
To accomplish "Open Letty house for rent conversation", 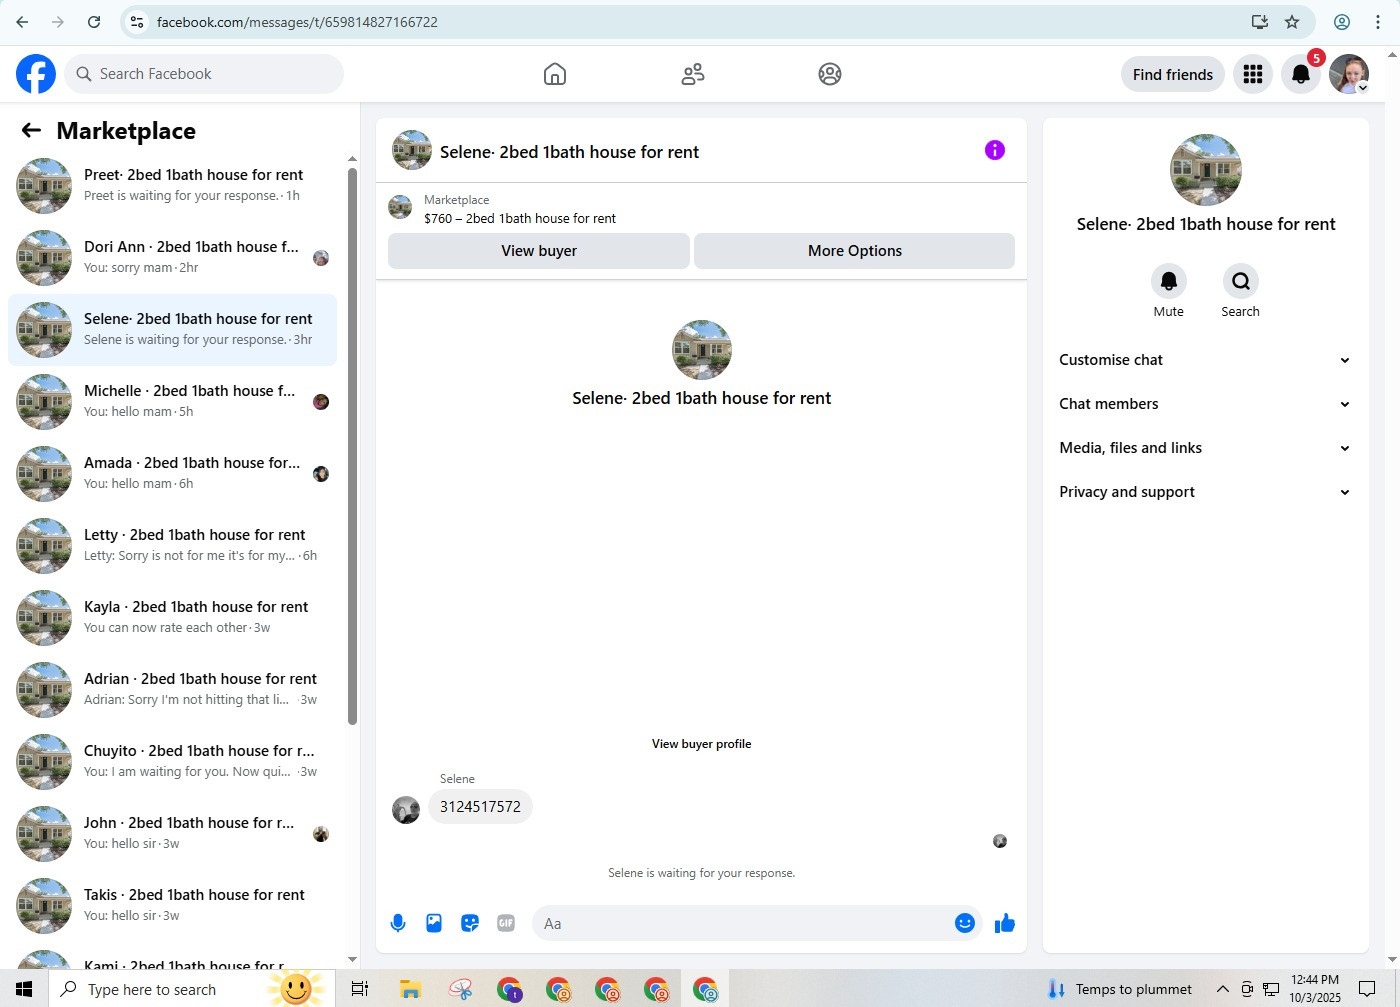I will tap(172, 546).
